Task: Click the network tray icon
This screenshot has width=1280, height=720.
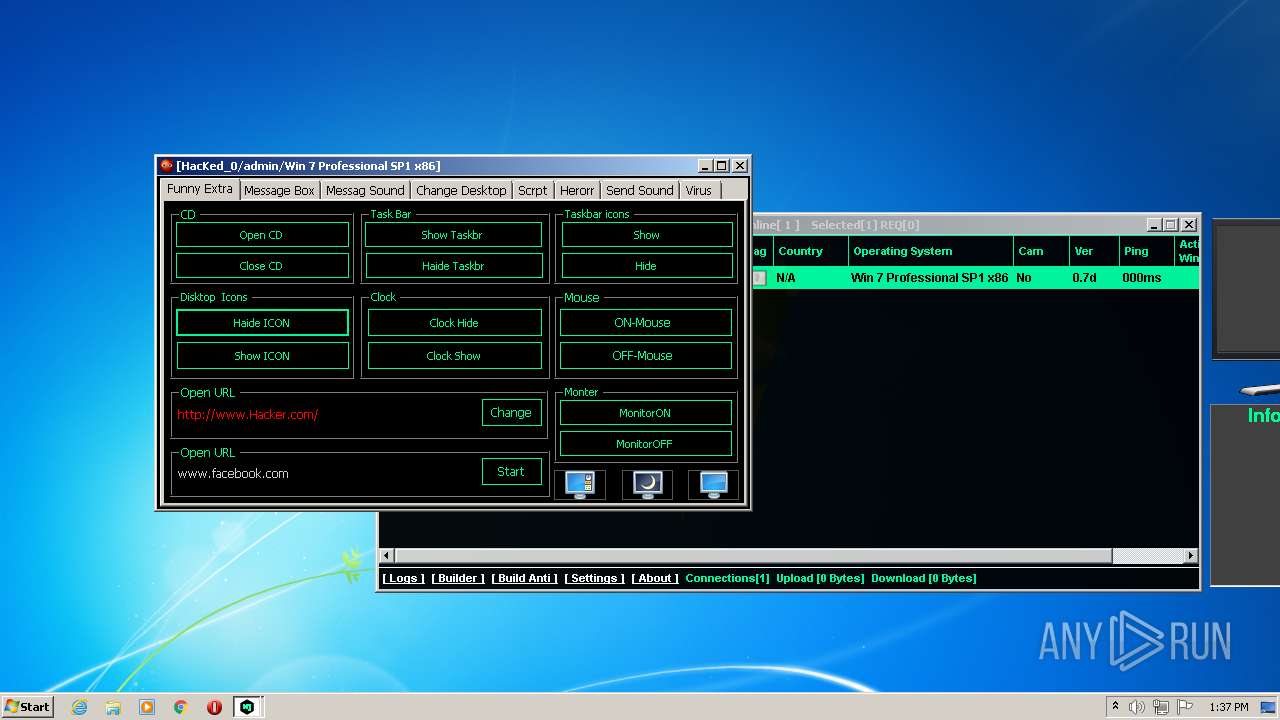Action: tap(1161, 707)
